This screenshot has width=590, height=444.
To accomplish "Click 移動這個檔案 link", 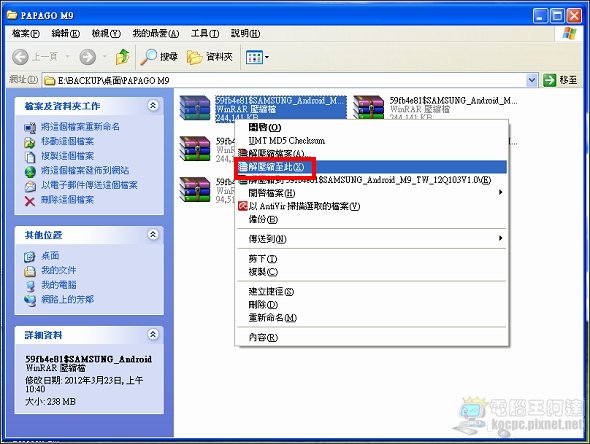I will tap(67, 141).
